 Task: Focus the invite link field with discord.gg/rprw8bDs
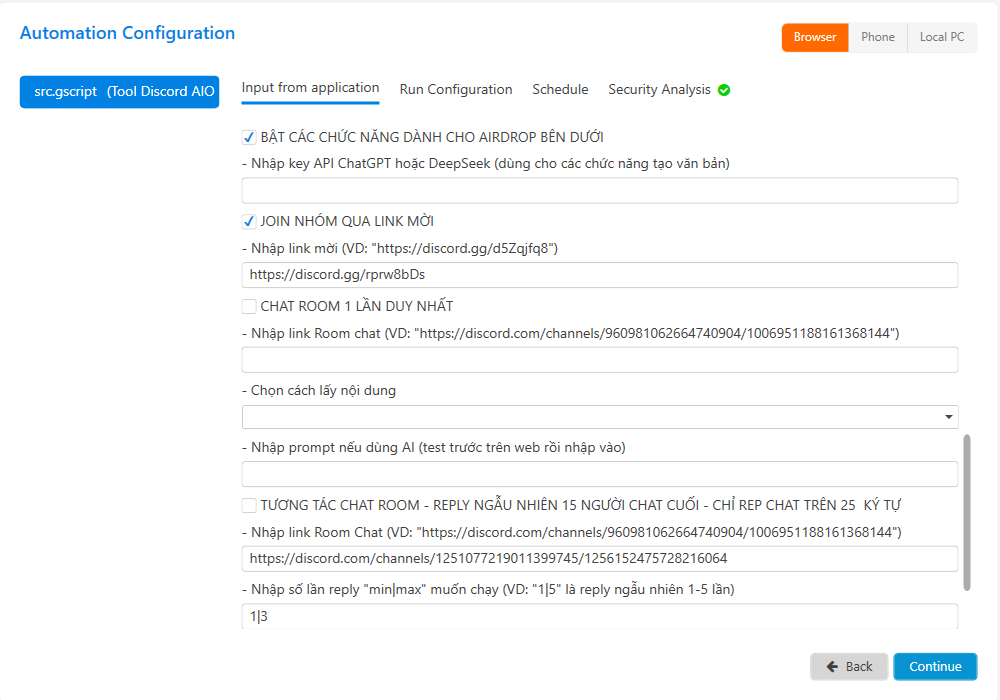[x=600, y=275]
